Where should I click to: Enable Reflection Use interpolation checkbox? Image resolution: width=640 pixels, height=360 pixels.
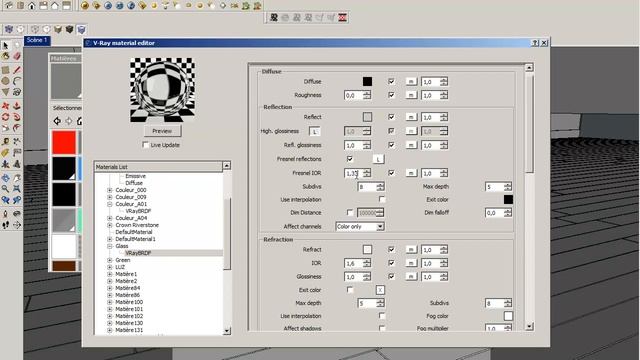(382, 199)
